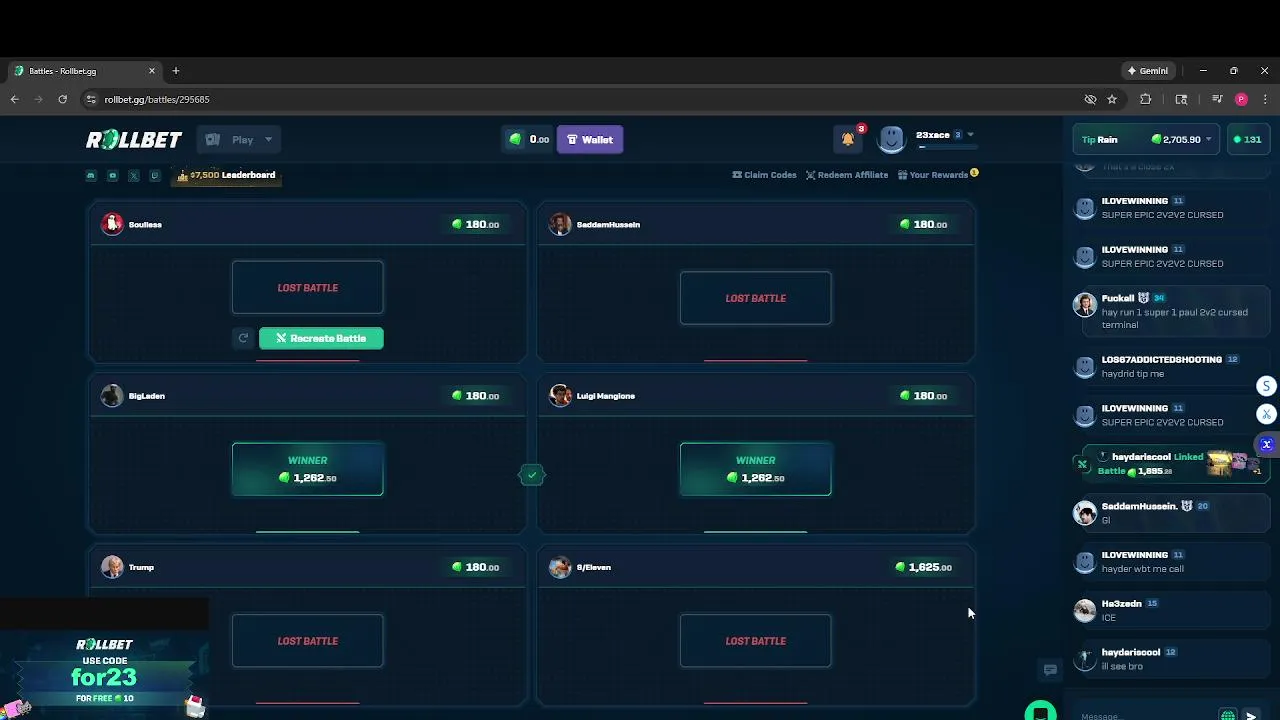This screenshot has width=1280, height=720.
Task: Expand the Play dropdown menu
Action: 239,140
